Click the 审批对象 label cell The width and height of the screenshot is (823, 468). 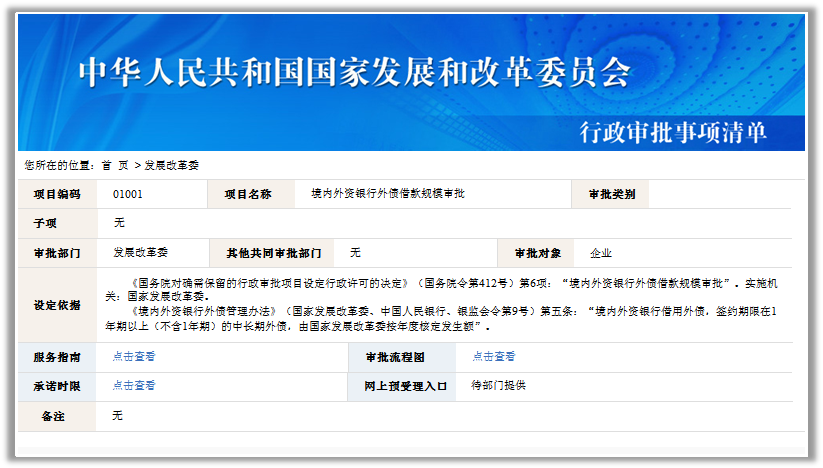pos(536,253)
